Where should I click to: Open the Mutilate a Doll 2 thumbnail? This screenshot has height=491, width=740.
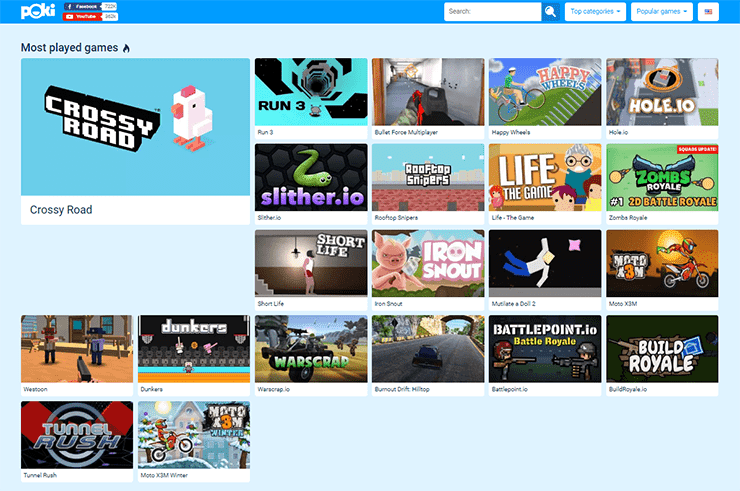(545, 263)
